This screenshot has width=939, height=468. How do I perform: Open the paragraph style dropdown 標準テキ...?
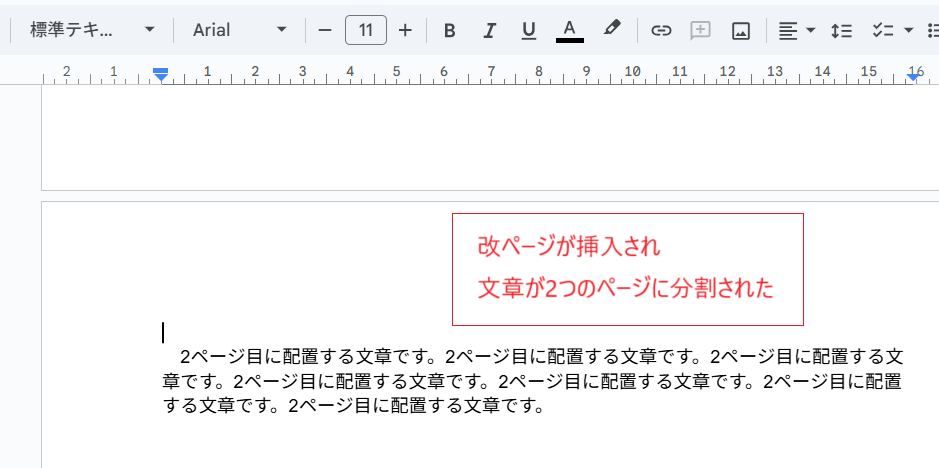pyautogui.click(x=92, y=30)
